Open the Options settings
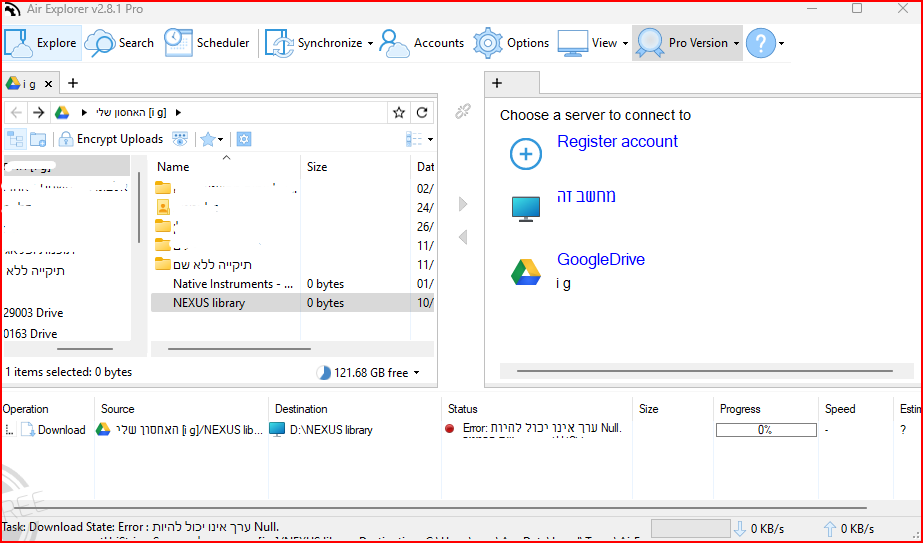This screenshot has width=923, height=543. [x=511, y=43]
